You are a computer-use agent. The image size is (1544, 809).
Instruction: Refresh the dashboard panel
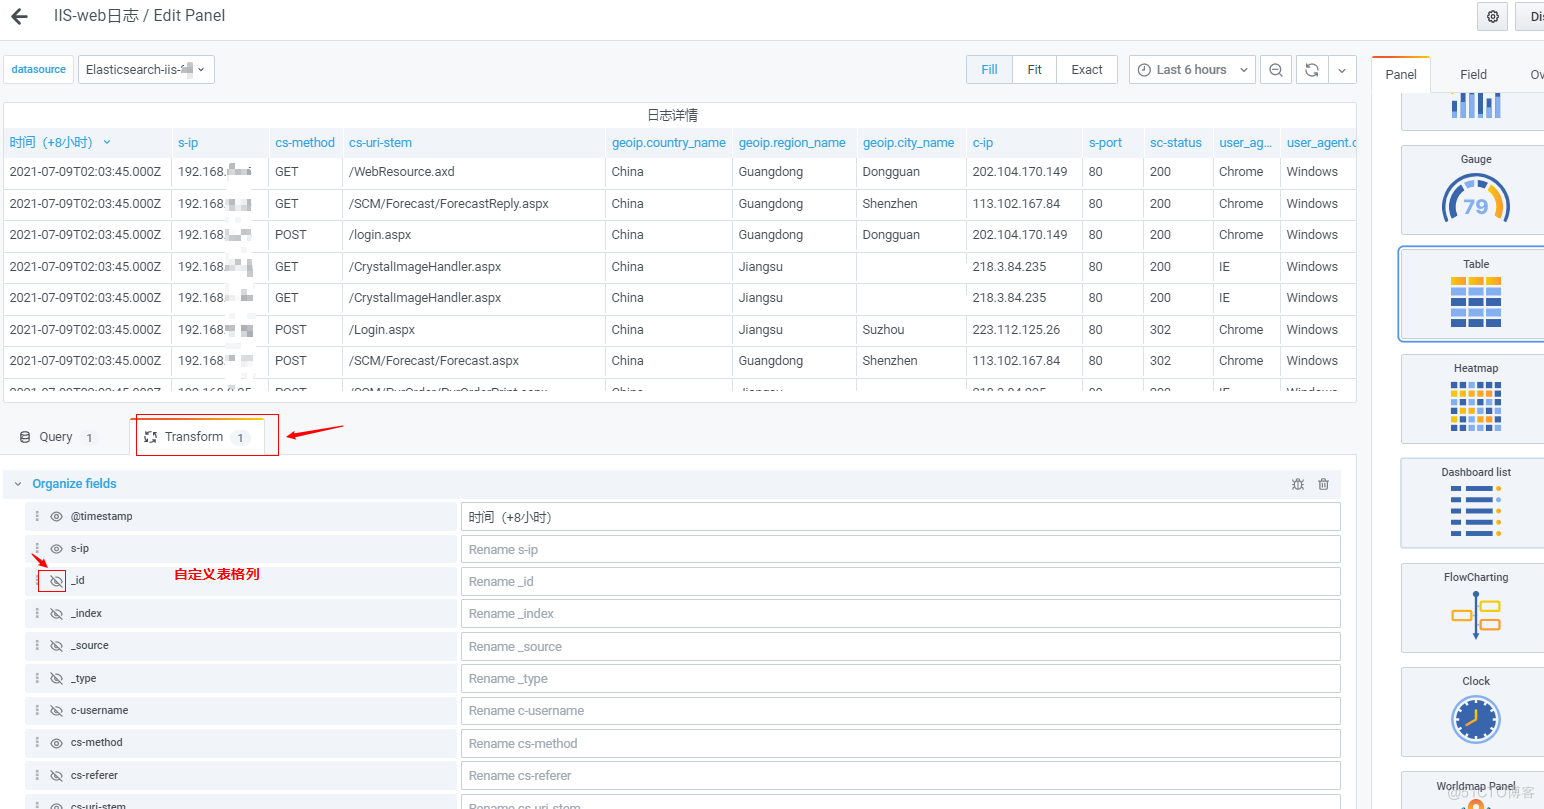click(x=1312, y=70)
